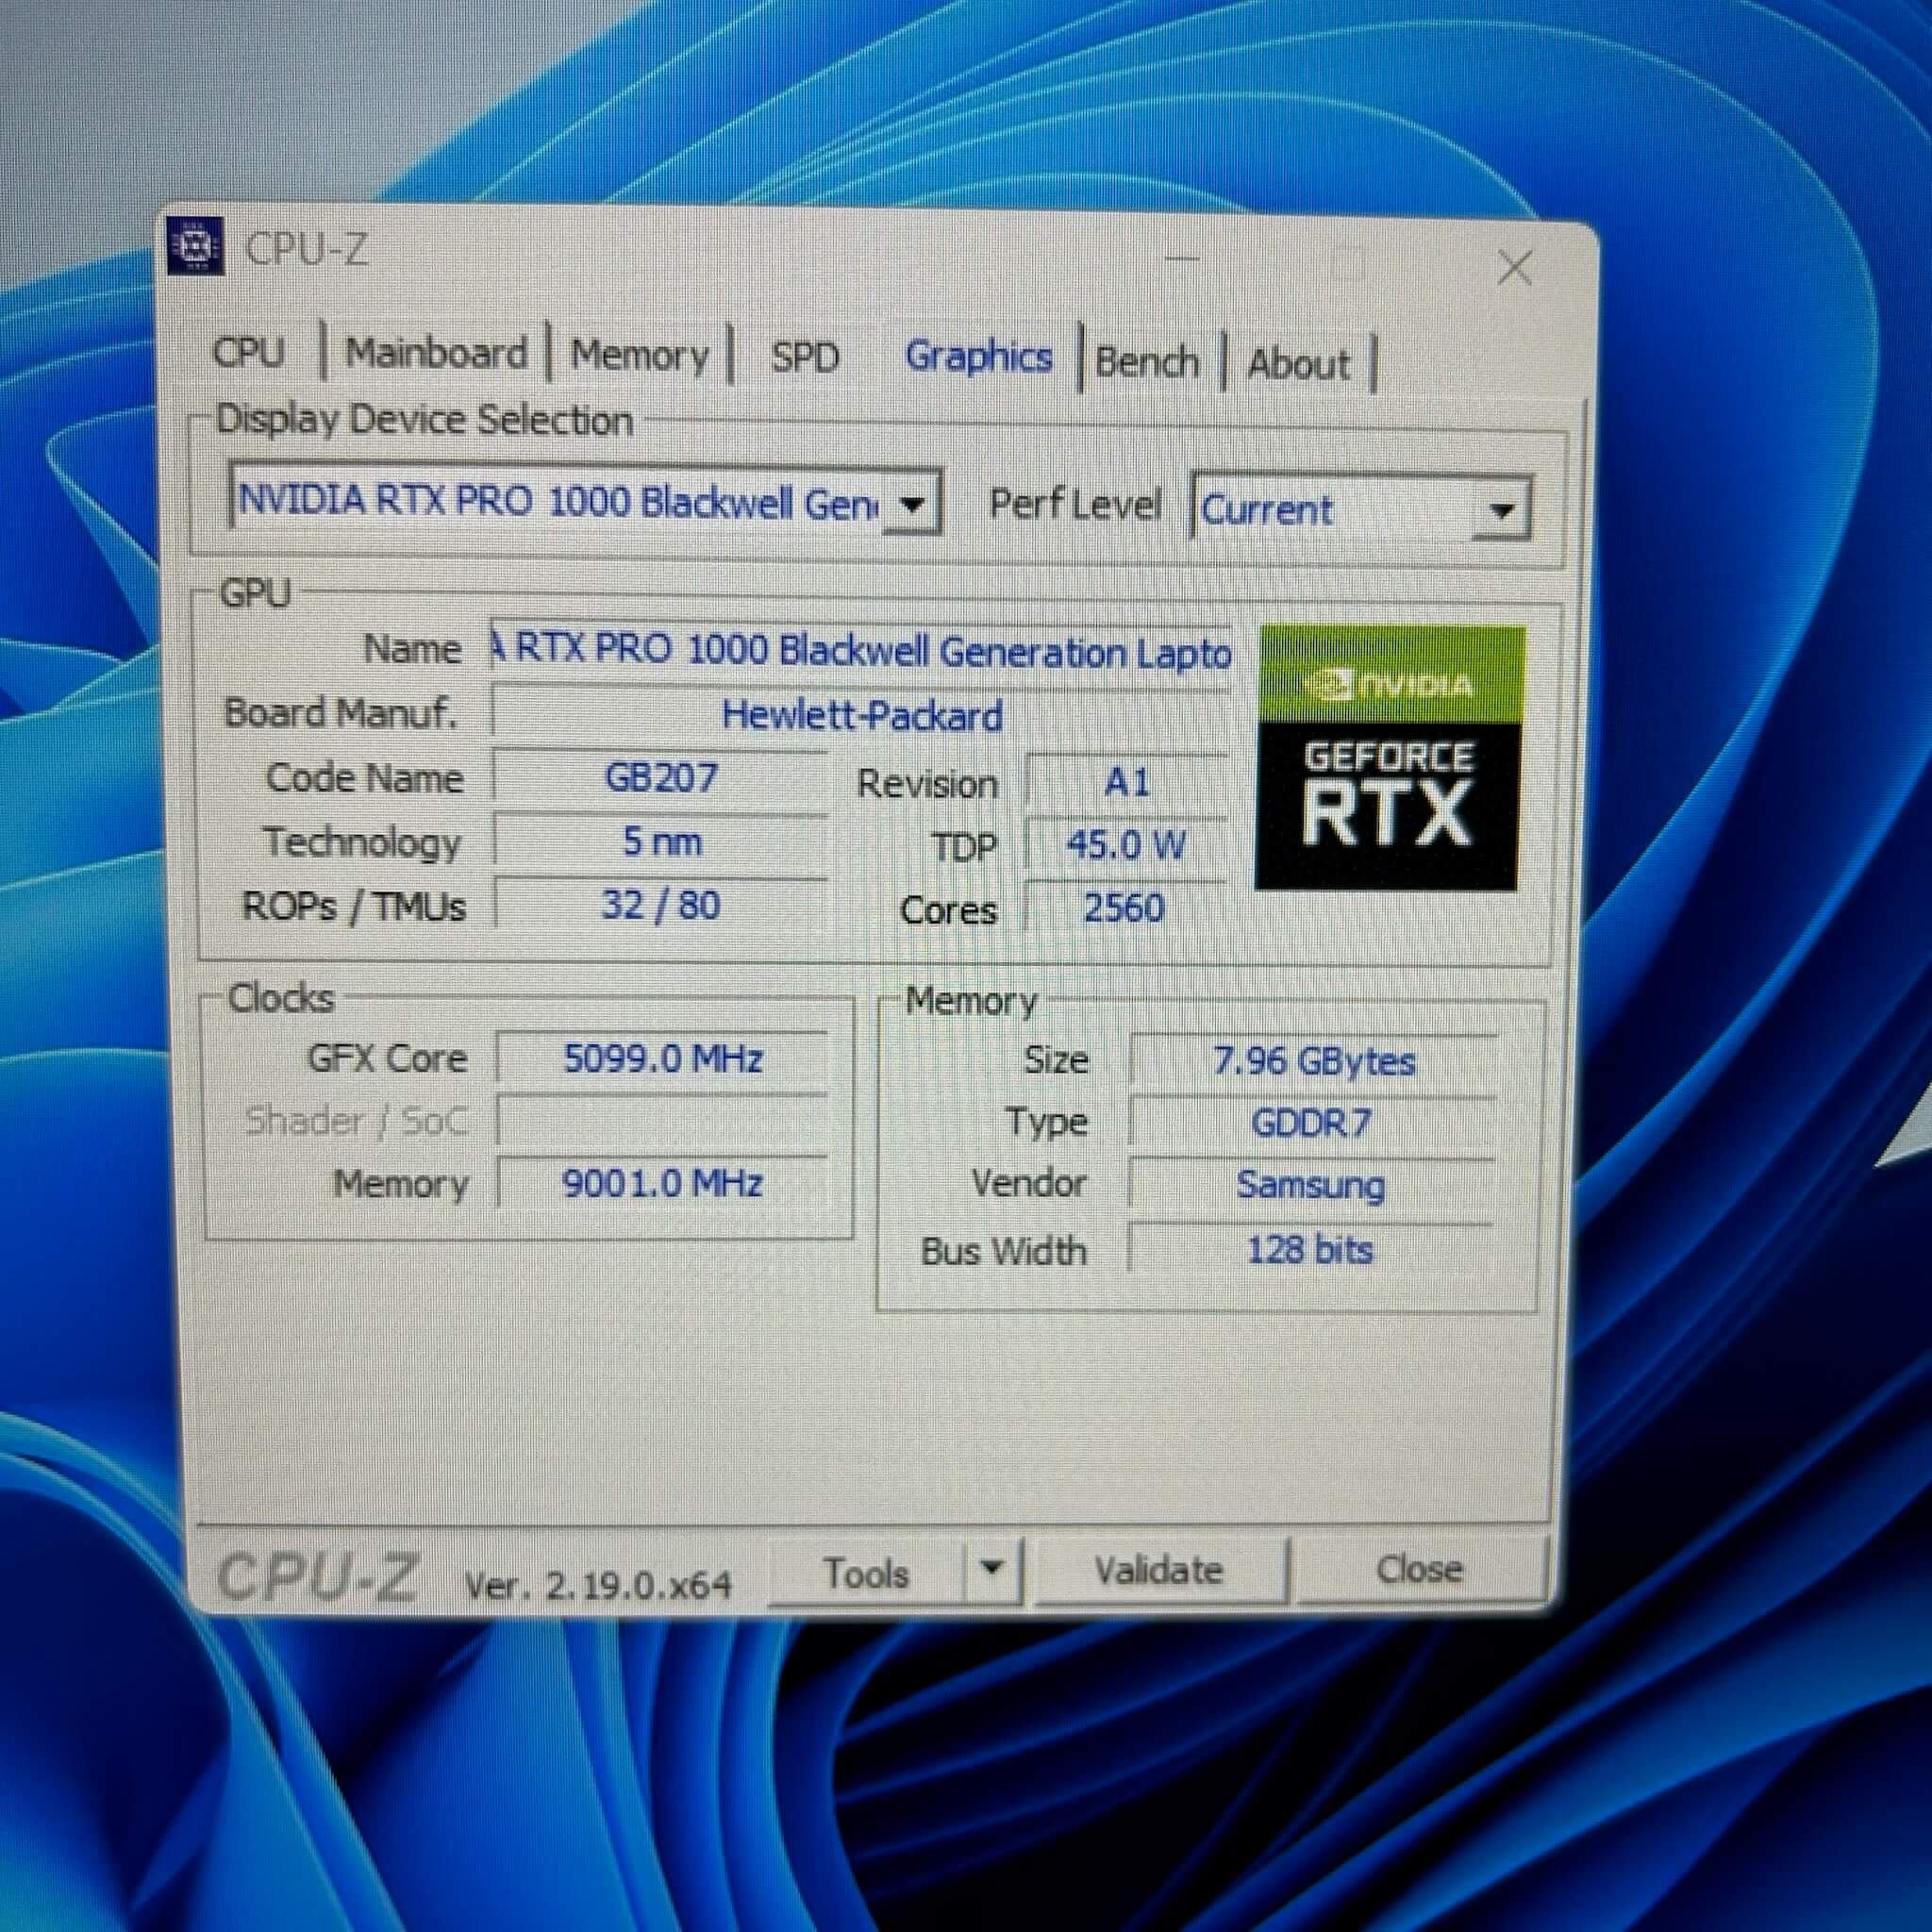Open the Memory tab
1932x1932 pixels.
[x=640, y=356]
